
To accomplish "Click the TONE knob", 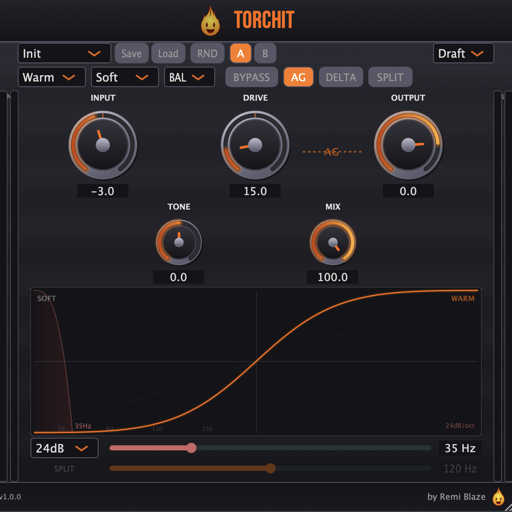I will [x=179, y=242].
